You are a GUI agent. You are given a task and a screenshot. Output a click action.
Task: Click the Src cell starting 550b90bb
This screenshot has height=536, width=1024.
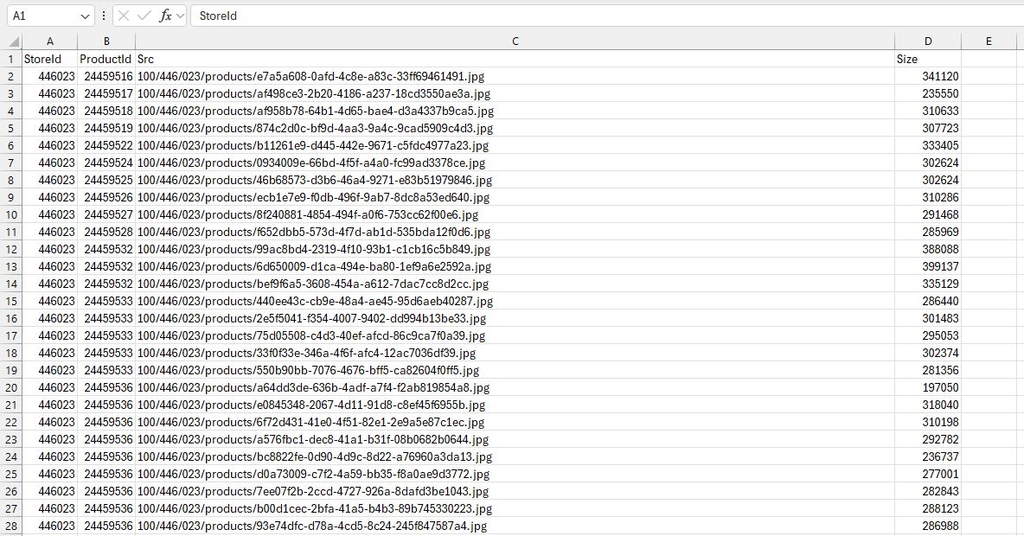coord(515,370)
